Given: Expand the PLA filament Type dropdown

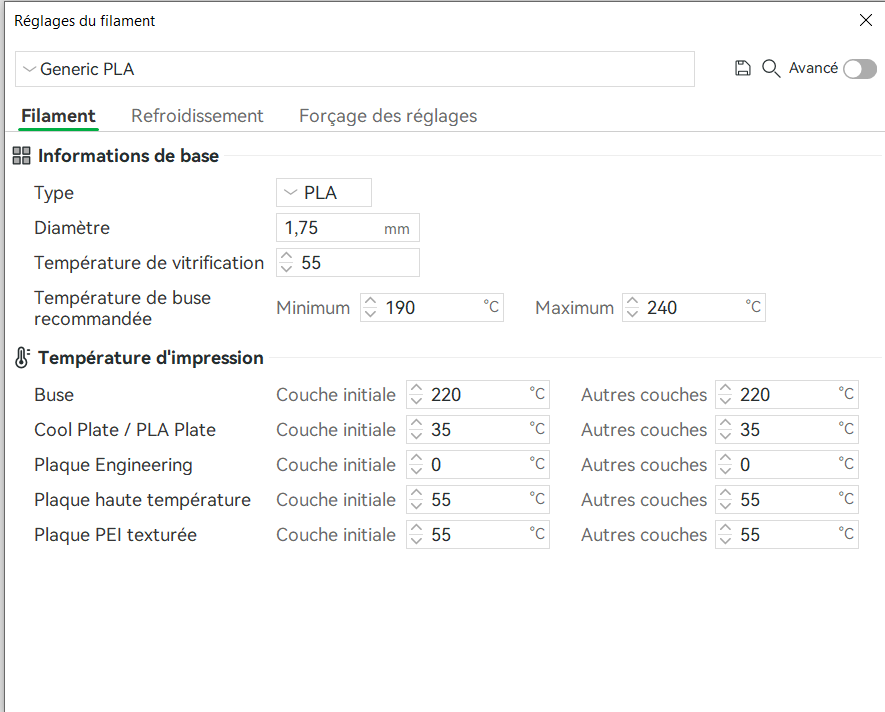Looking at the screenshot, I should coord(324,193).
